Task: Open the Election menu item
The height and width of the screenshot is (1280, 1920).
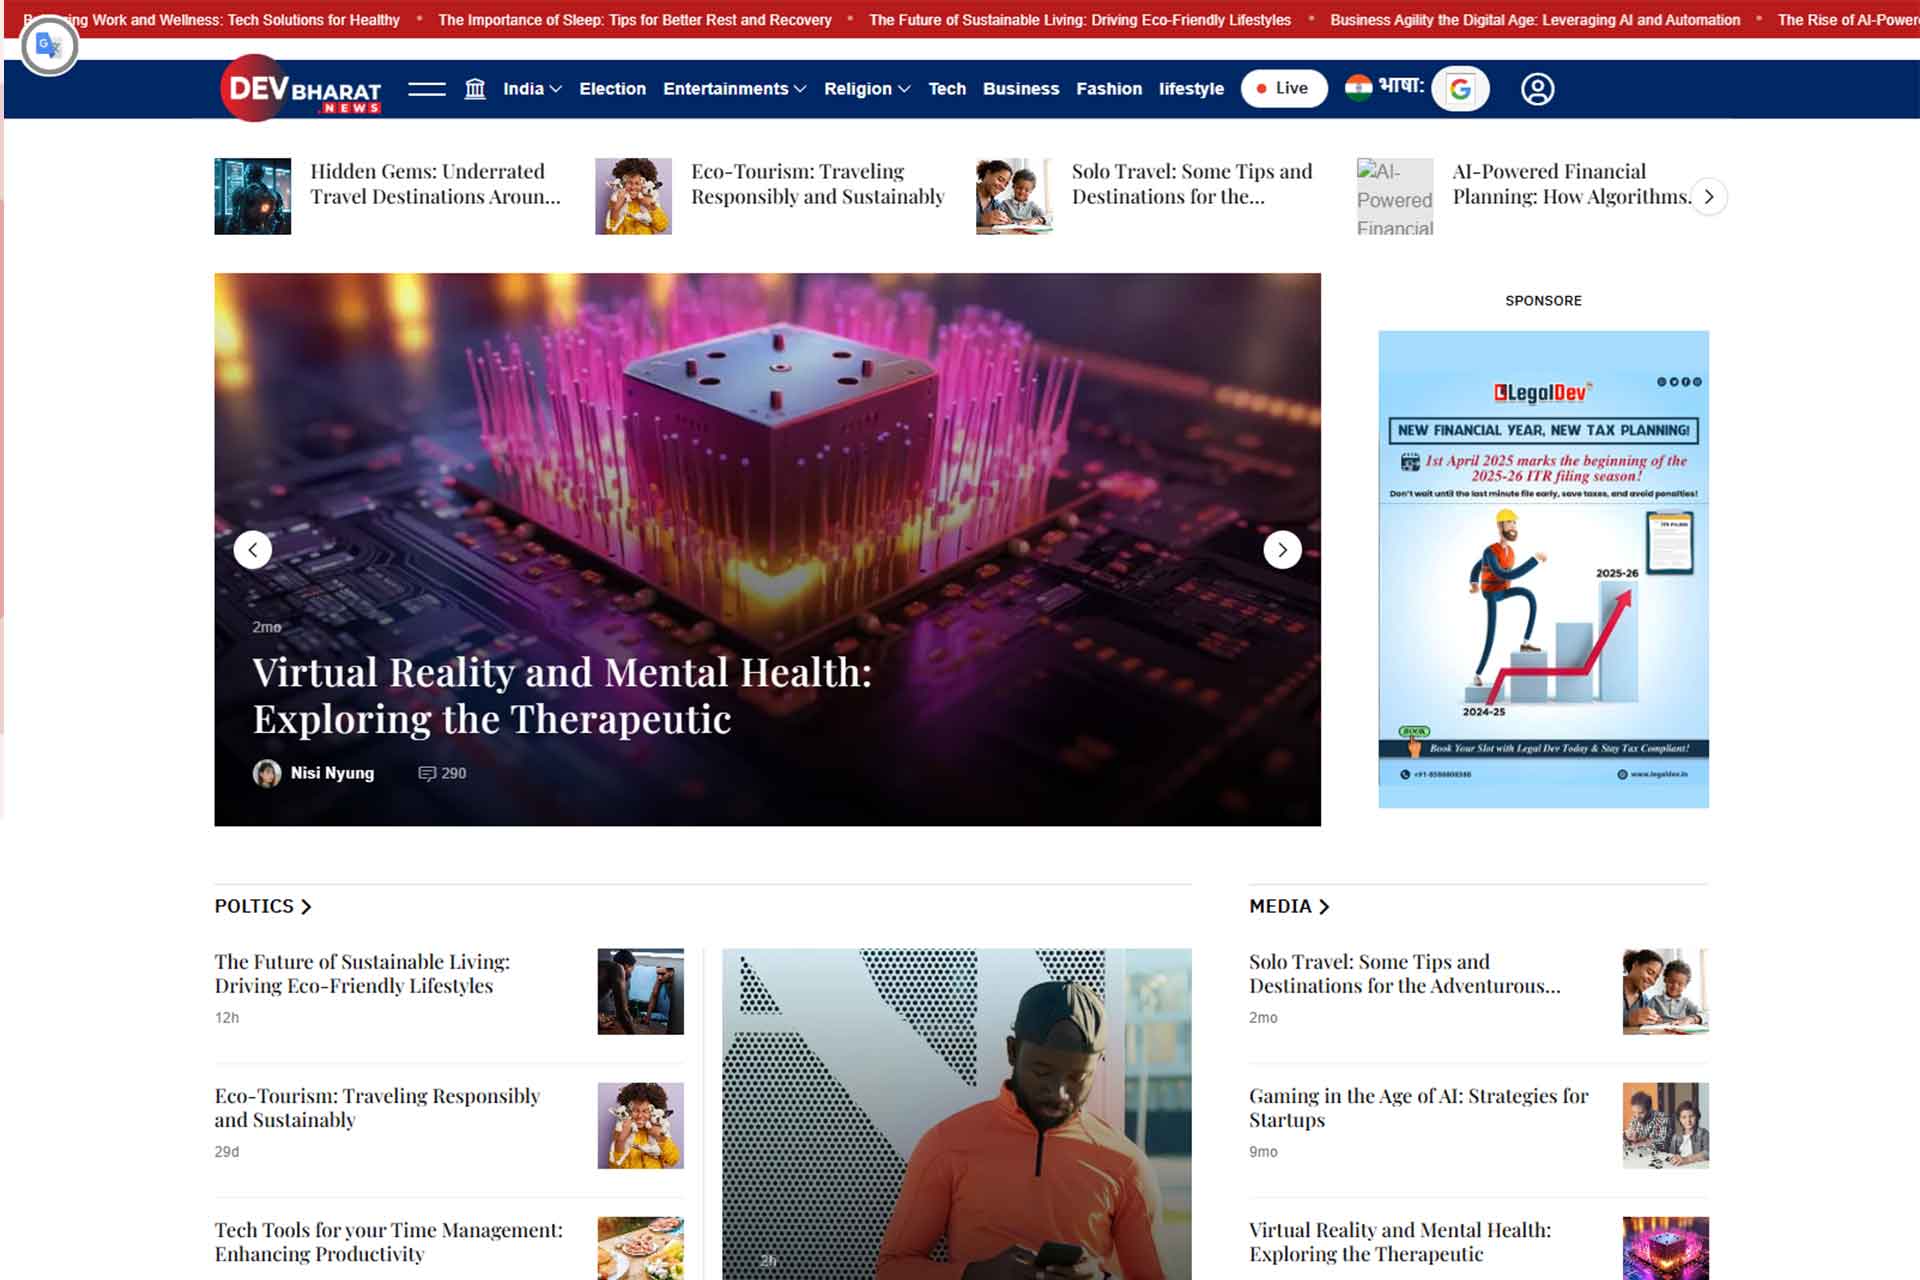Action: (x=612, y=89)
